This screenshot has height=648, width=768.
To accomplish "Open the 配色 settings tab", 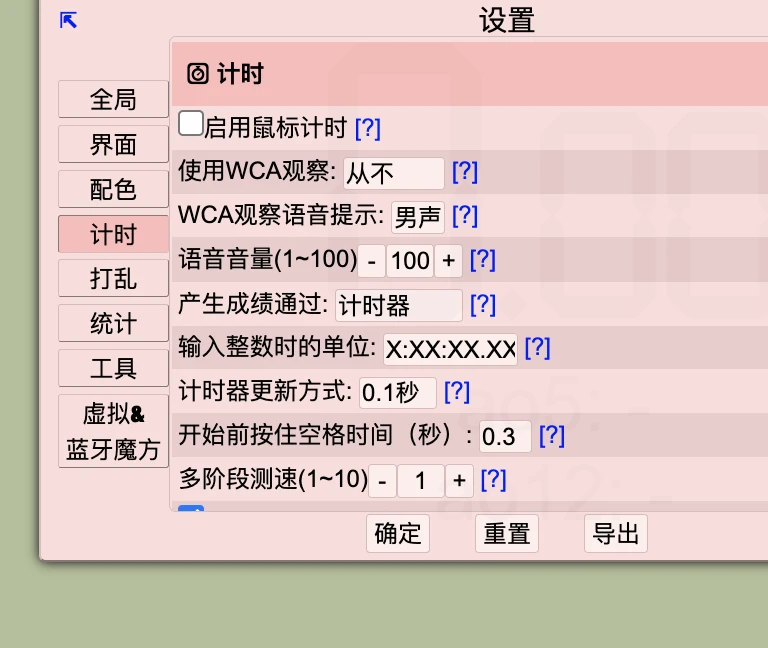I will click(x=113, y=190).
